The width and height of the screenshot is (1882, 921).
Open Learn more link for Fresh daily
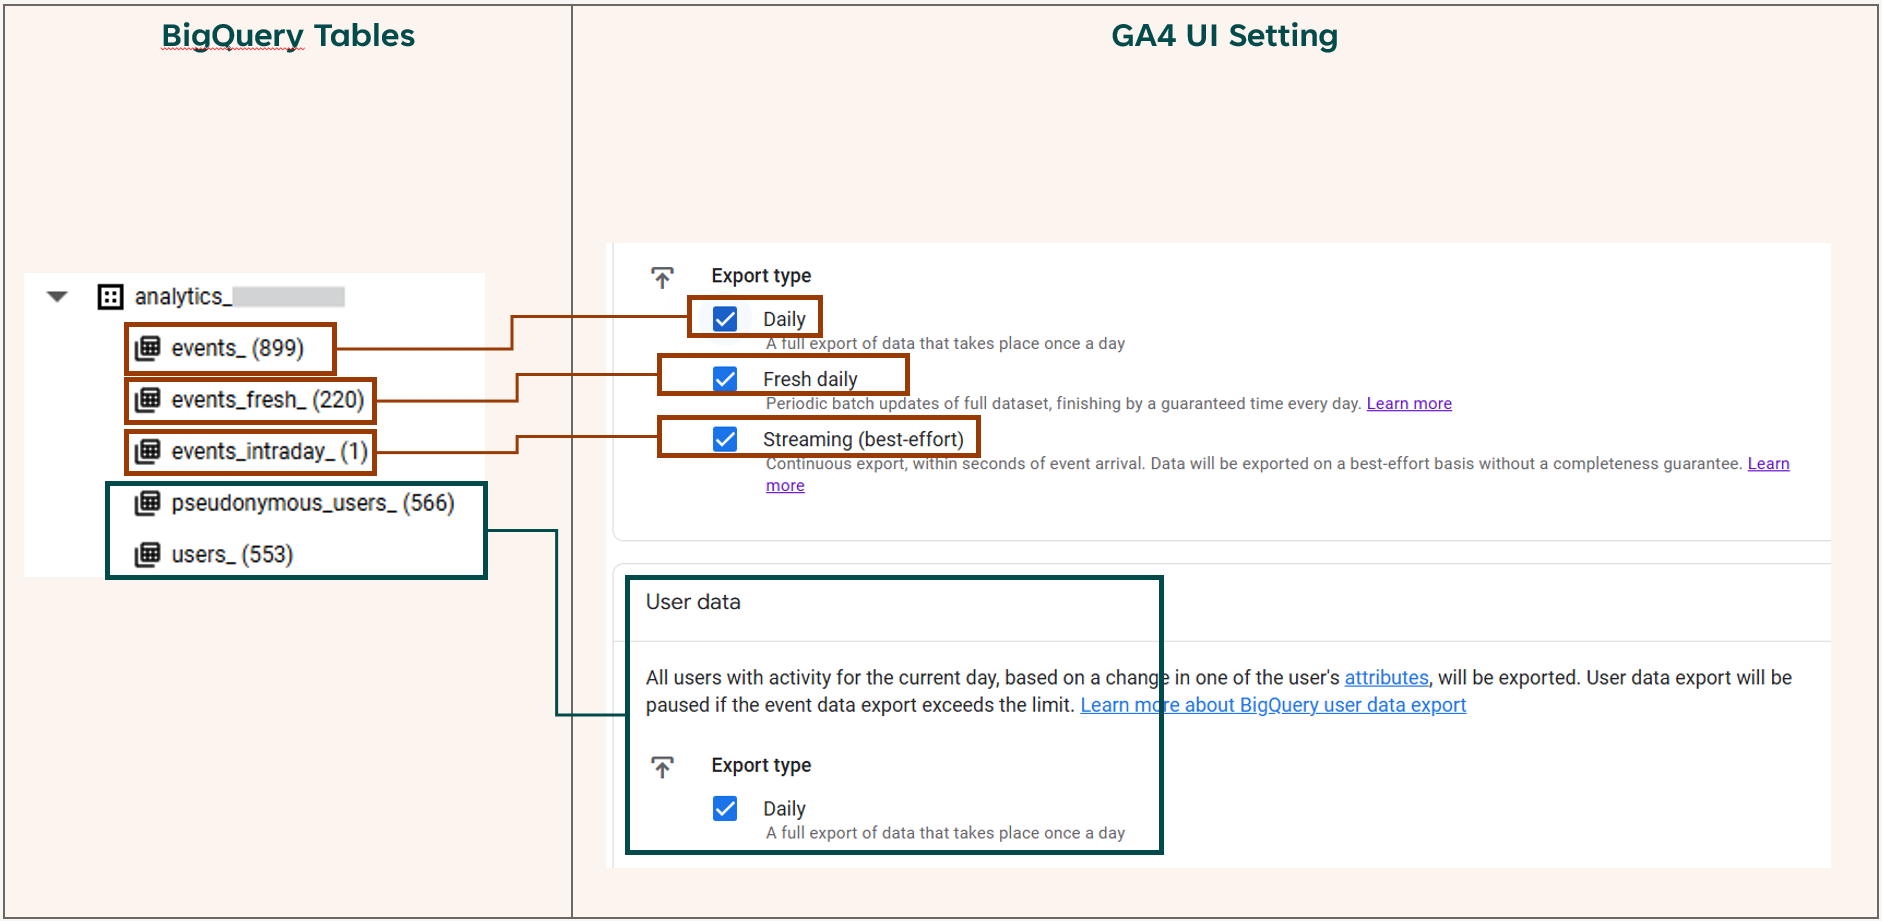[x=1408, y=404]
